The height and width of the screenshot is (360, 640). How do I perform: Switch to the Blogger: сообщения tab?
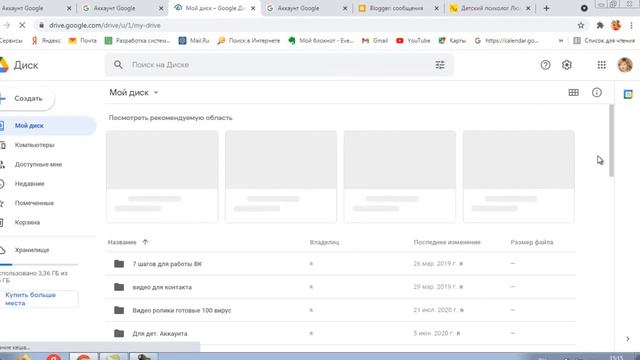click(396, 8)
